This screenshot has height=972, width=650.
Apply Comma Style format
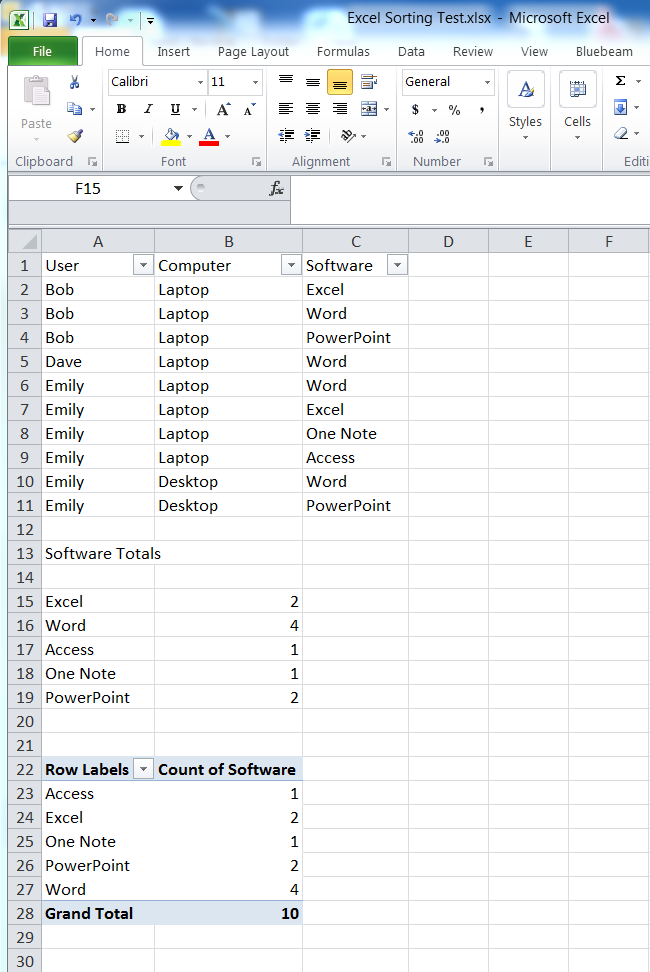pos(481,110)
